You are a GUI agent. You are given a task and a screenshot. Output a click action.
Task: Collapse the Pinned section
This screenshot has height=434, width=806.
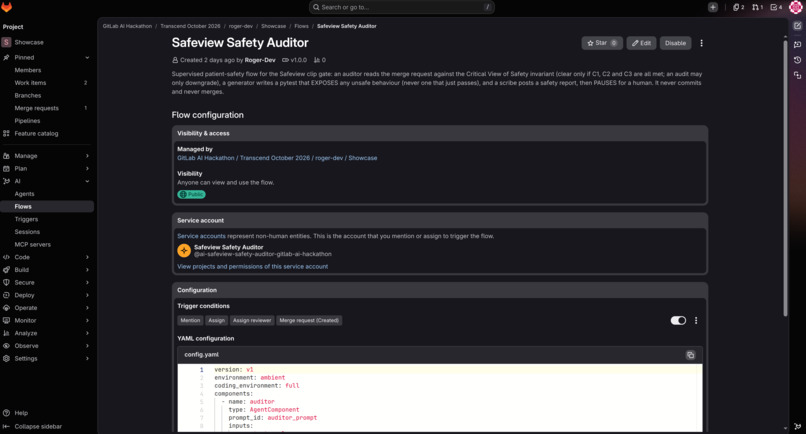click(x=87, y=58)
